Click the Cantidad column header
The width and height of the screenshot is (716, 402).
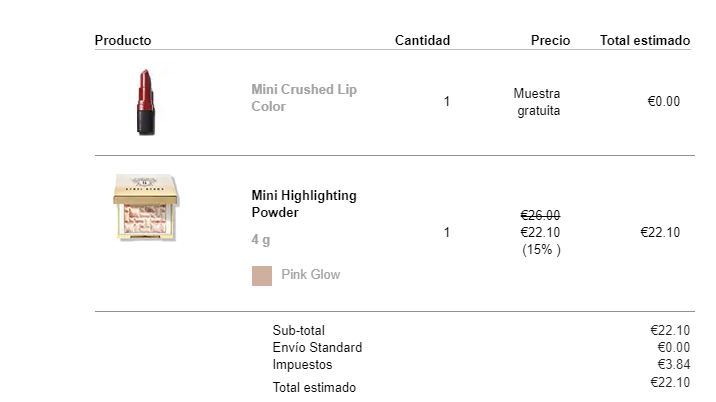click(422, 40)
